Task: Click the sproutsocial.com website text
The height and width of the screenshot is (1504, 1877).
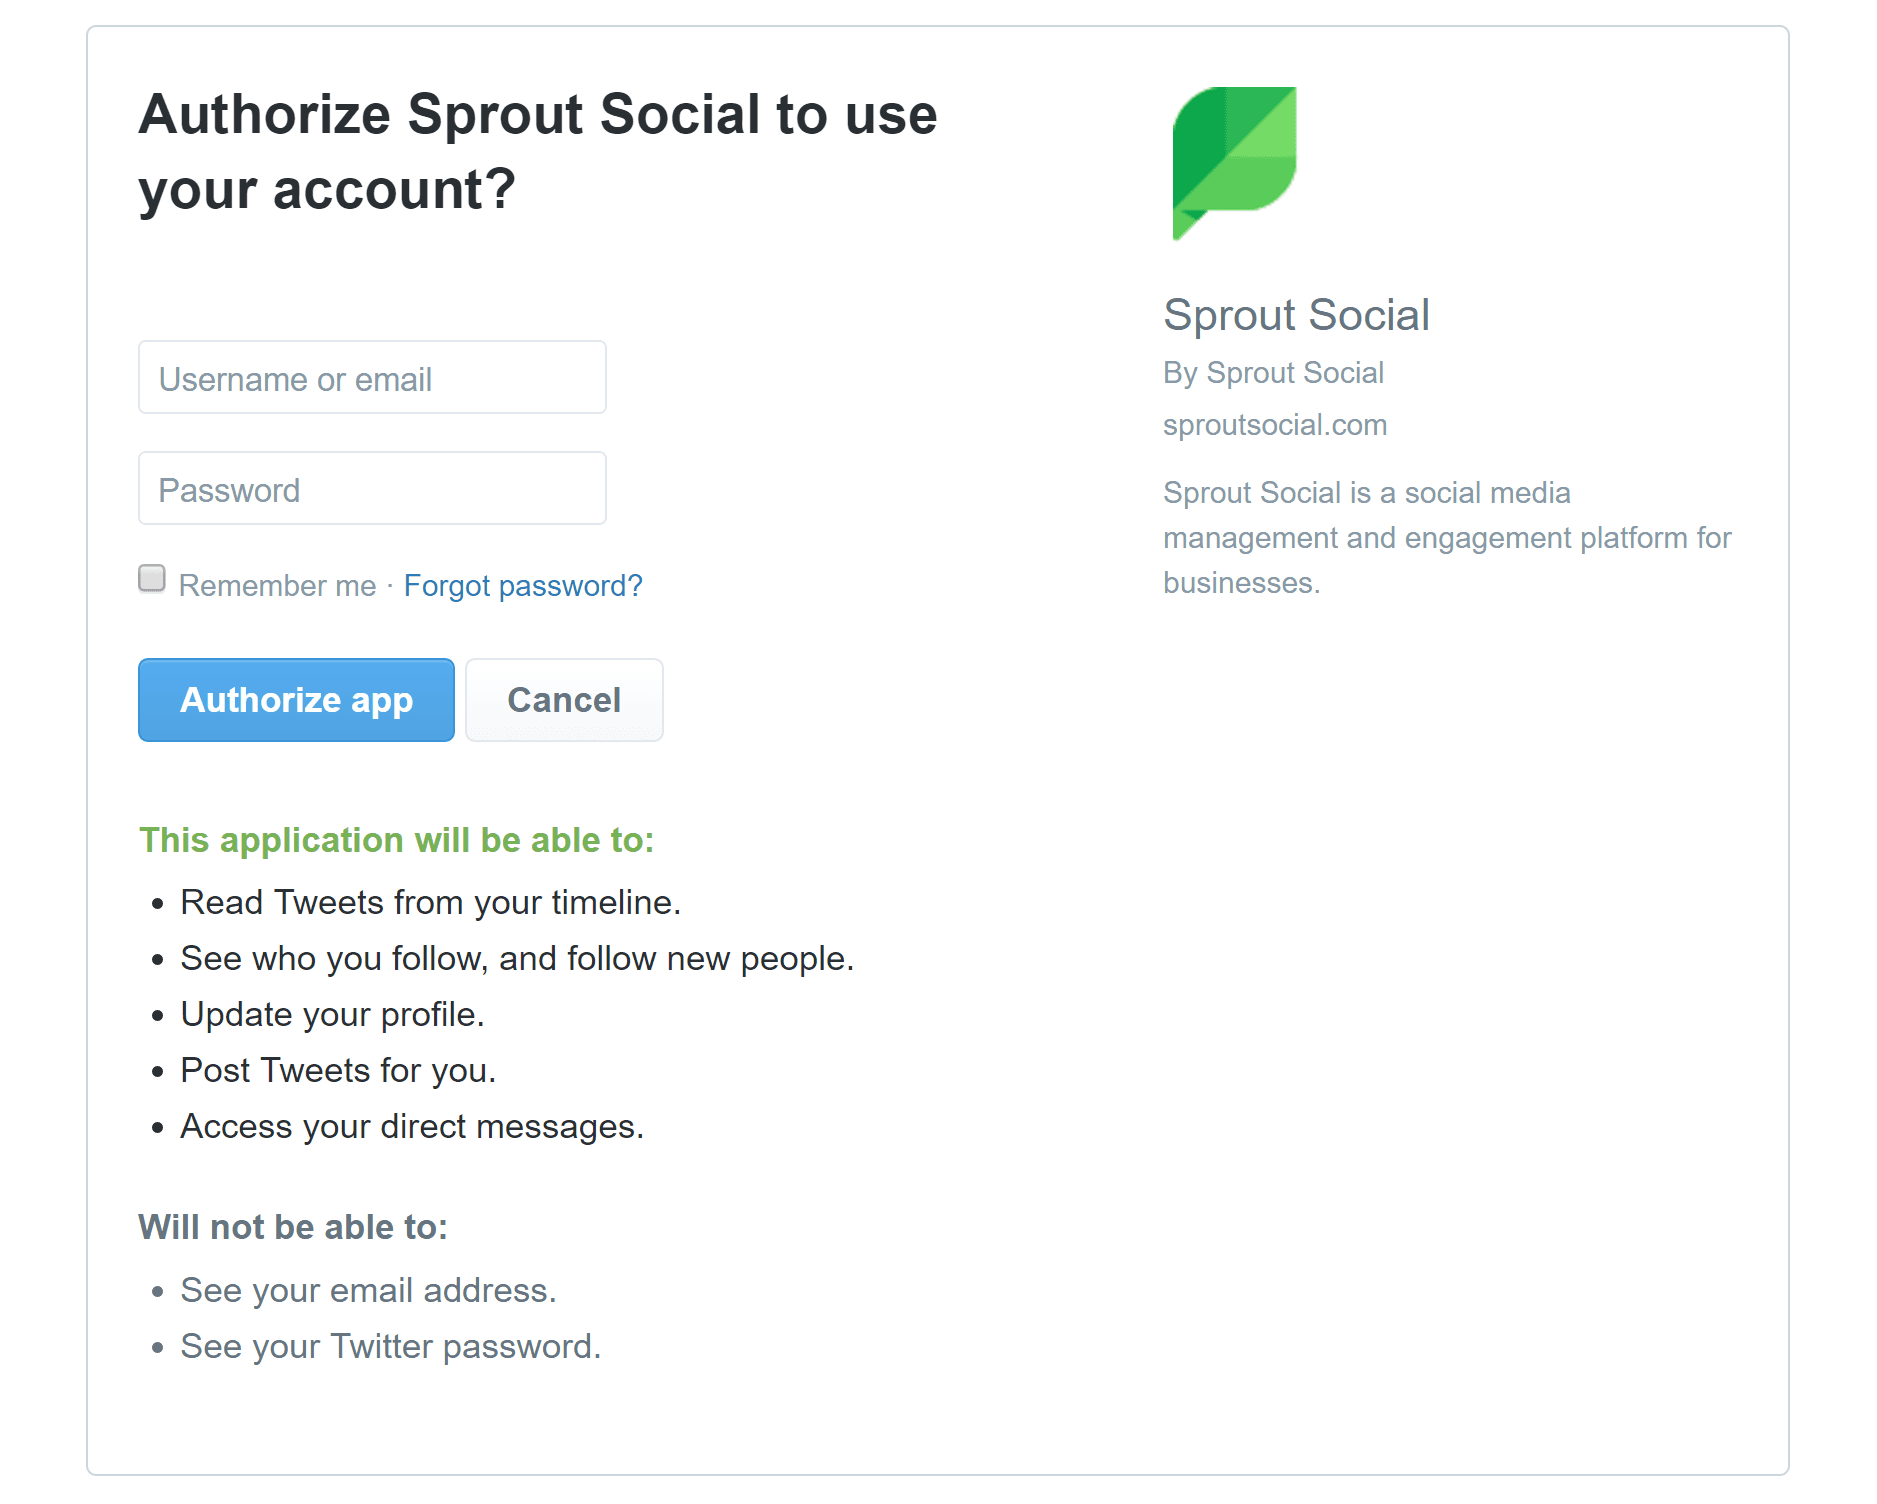Action: click(x=1274, y=425)
